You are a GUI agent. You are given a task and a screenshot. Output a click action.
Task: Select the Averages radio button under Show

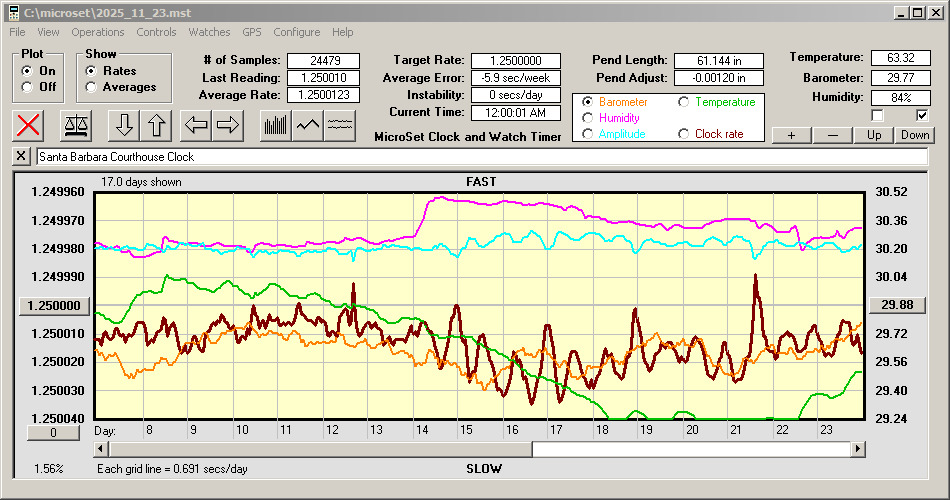pyautogui.click(x=91, y=87)
